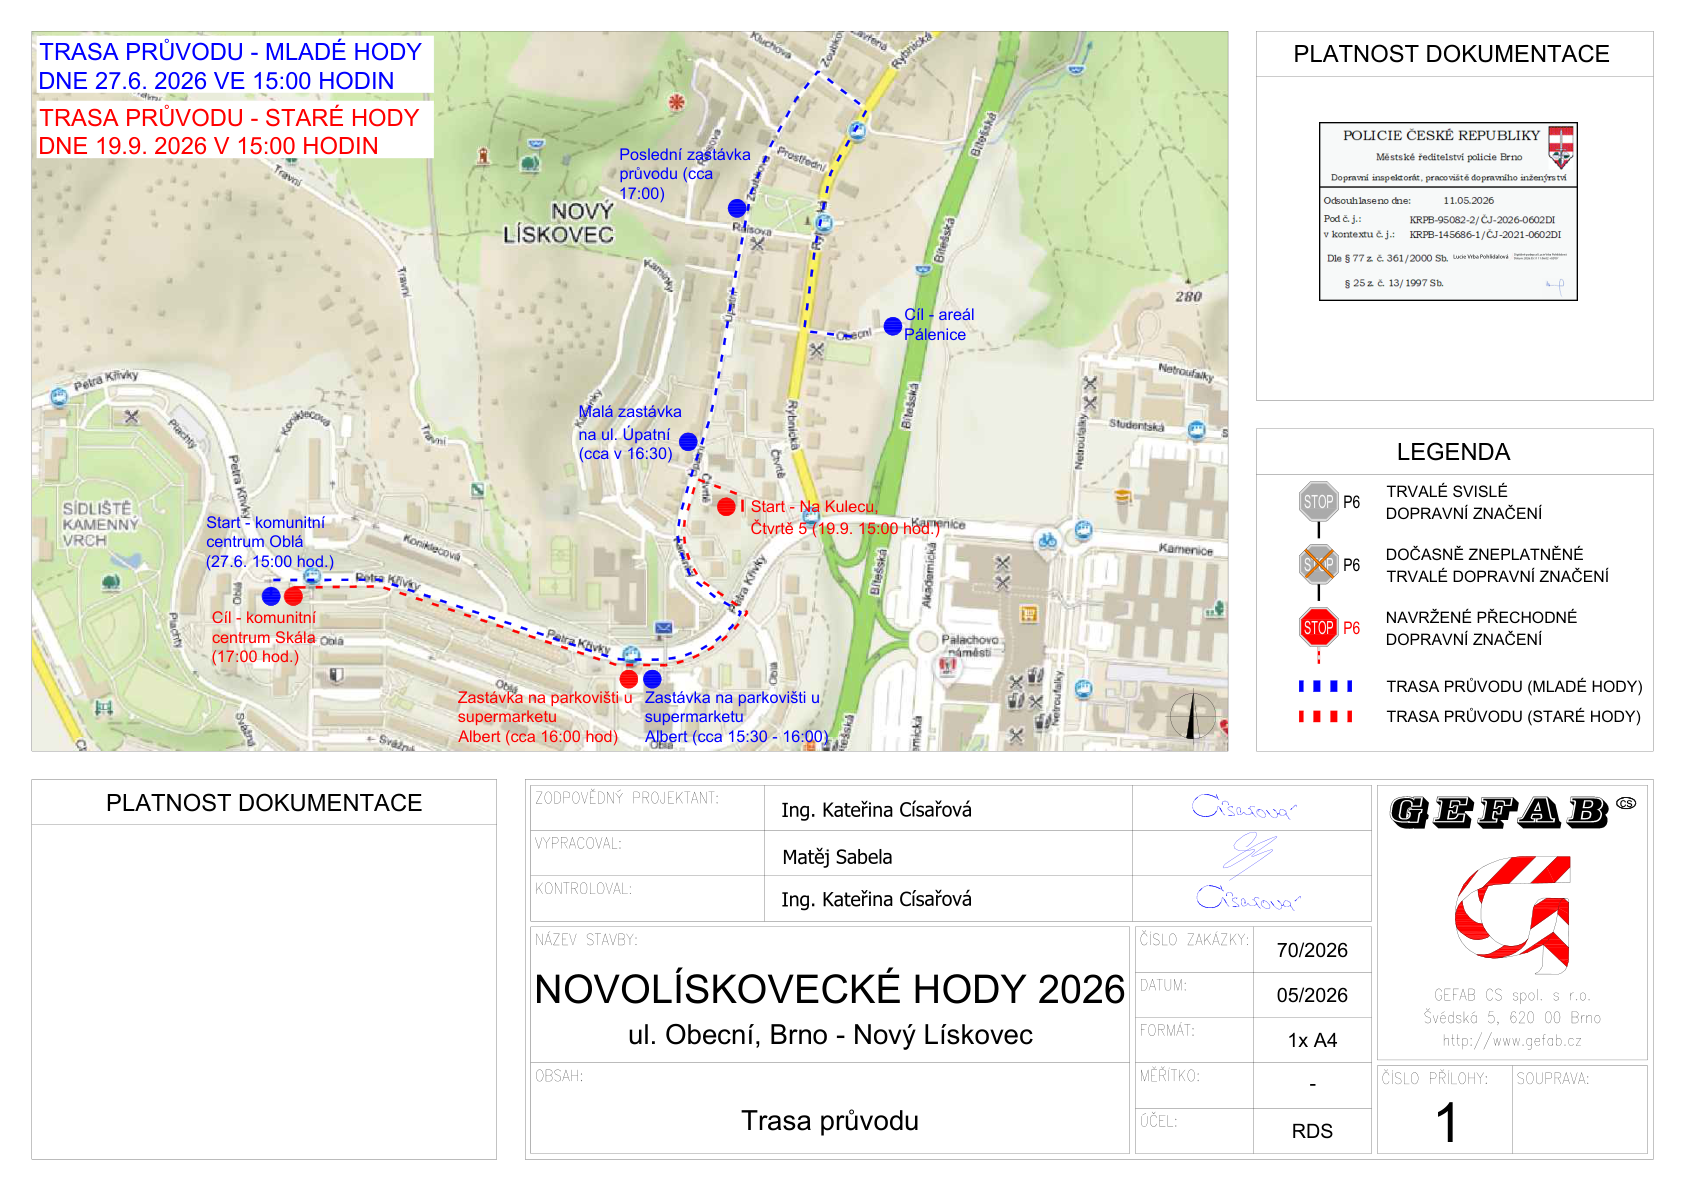
Task: Click Ing. Kateřina Císařová in Zodpovědný projektant row
Action: [876, 810]
